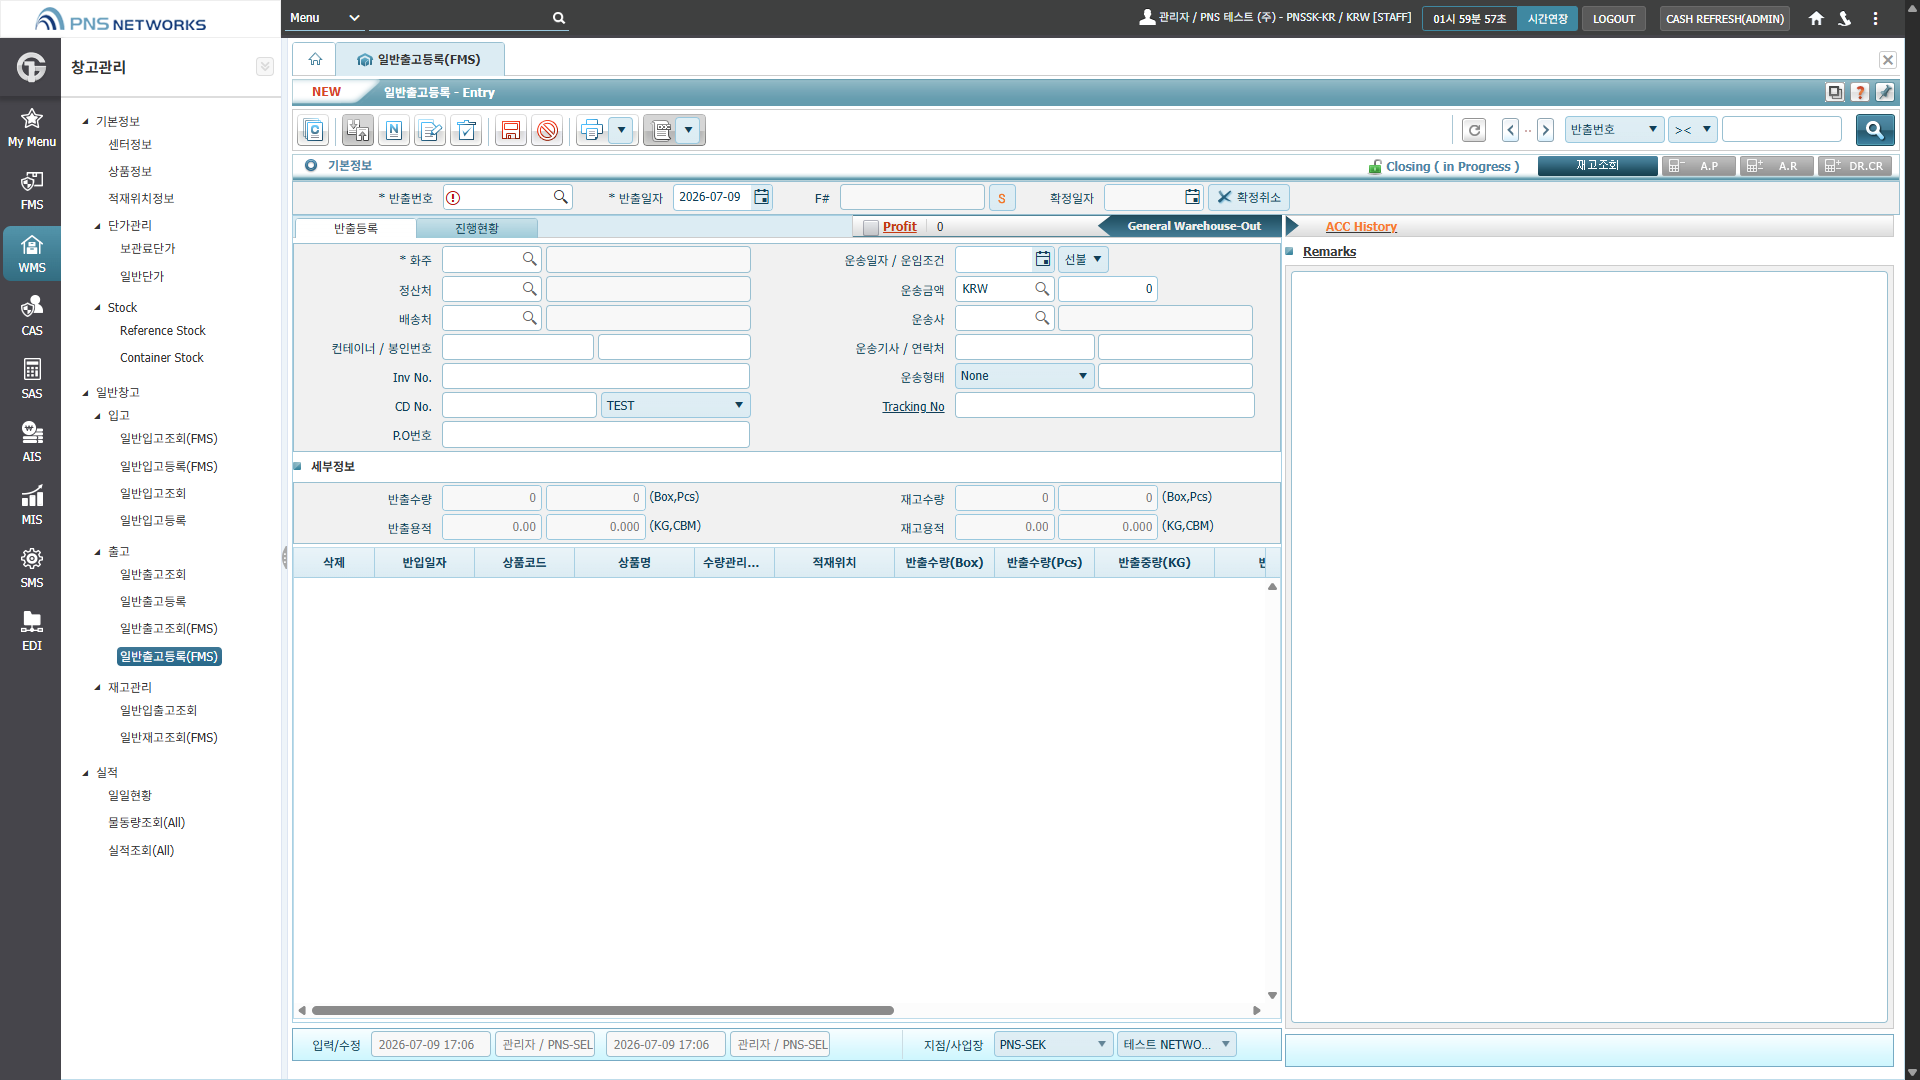The width and height of the screenshot is (1920, 1080).
Task: Click the blue magnifier search button
Action: 1875,130
